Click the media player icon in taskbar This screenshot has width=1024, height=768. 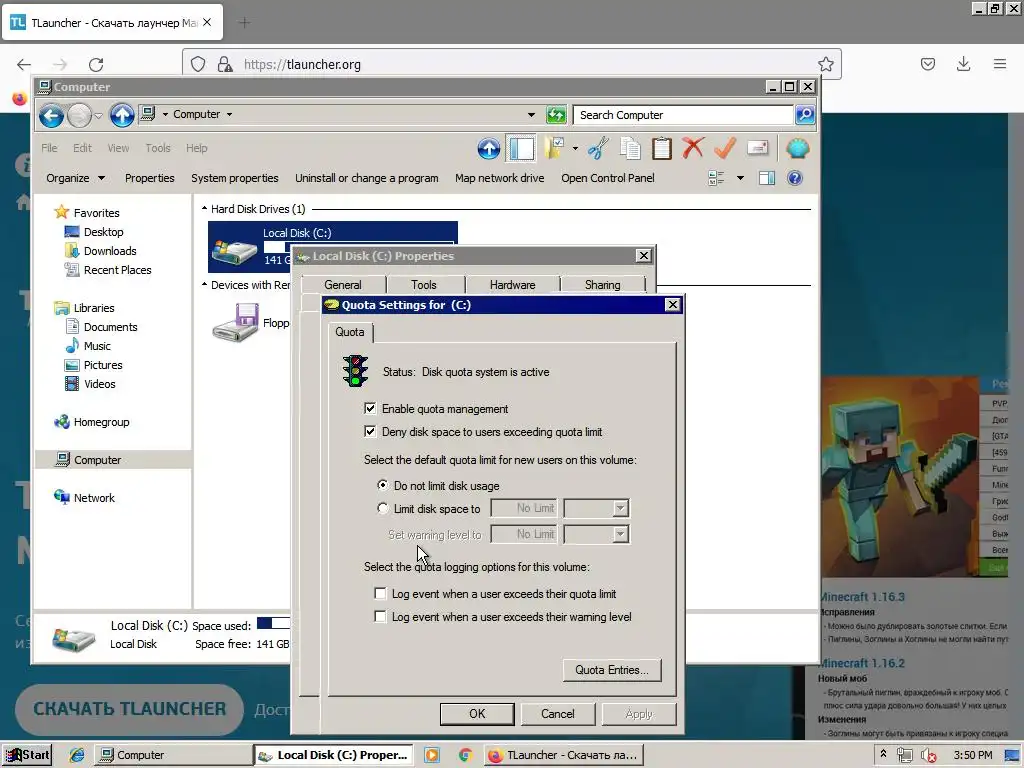click(x=432, y=755)
